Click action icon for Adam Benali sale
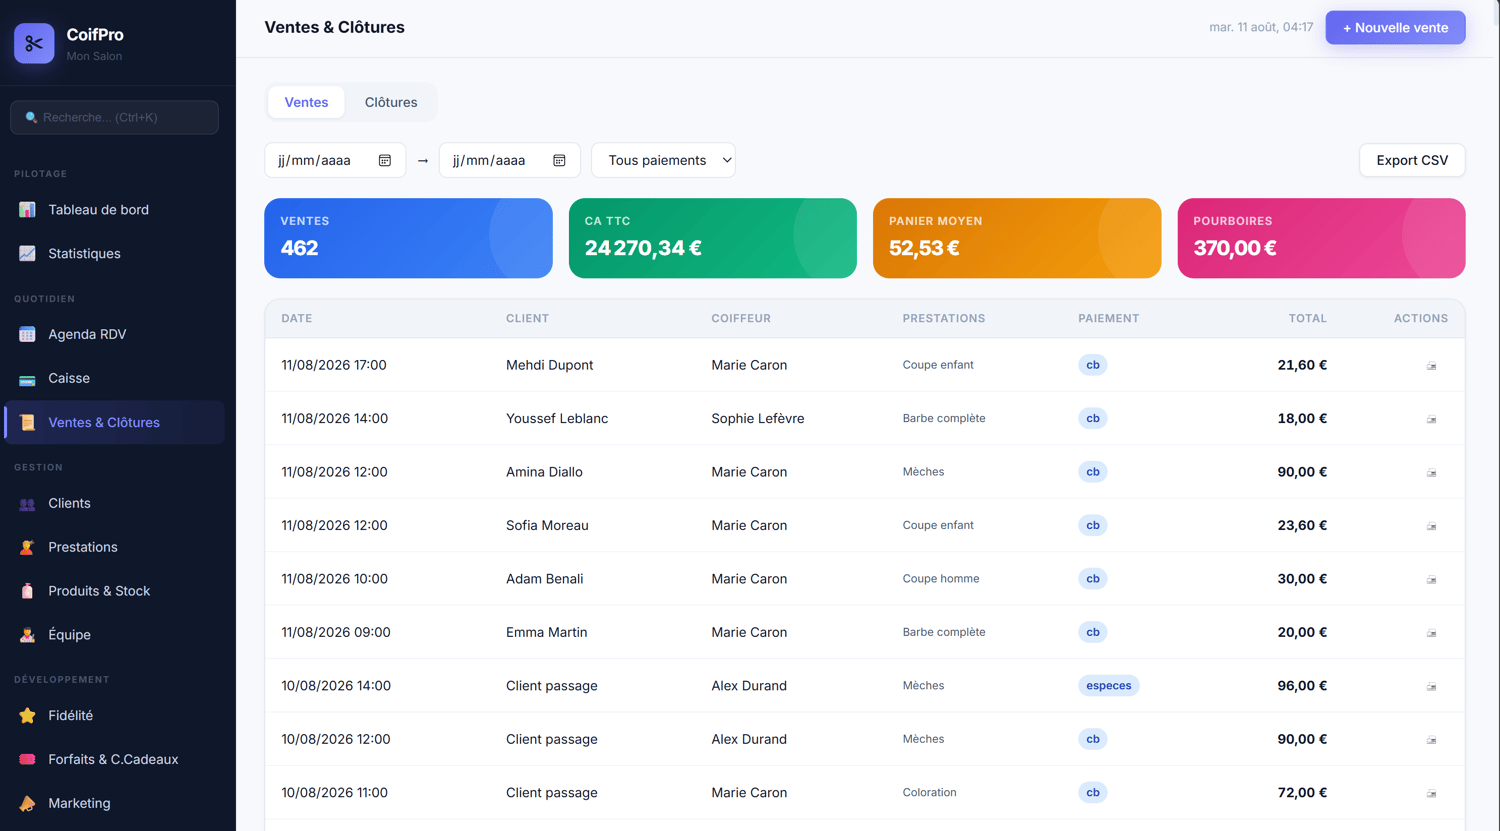The height and width of the screenshot is (831, 1500). (1432, 580)
